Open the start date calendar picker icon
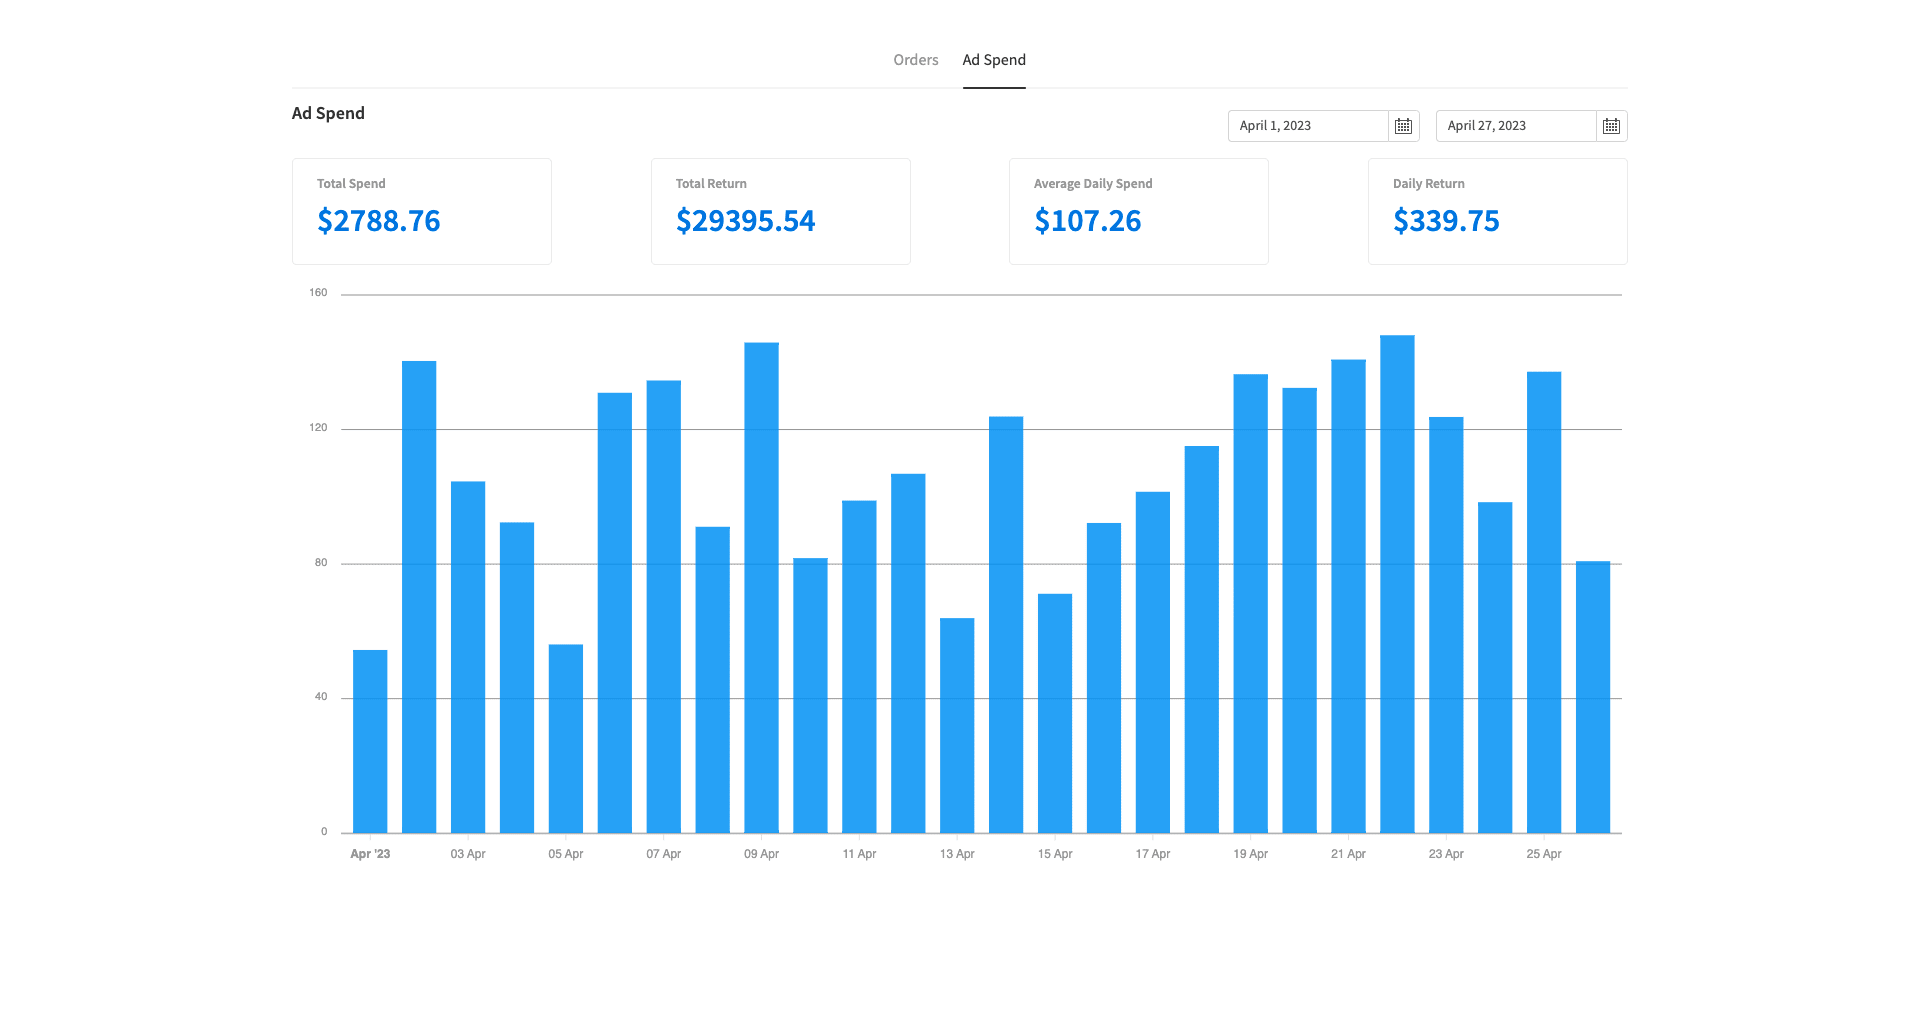The image size is (1920, 1016). (x=1404, y=126)
